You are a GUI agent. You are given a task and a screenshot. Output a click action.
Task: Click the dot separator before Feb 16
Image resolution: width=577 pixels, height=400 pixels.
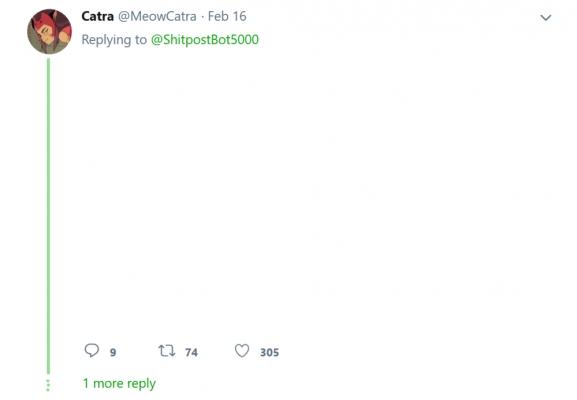tap(202, 17)
